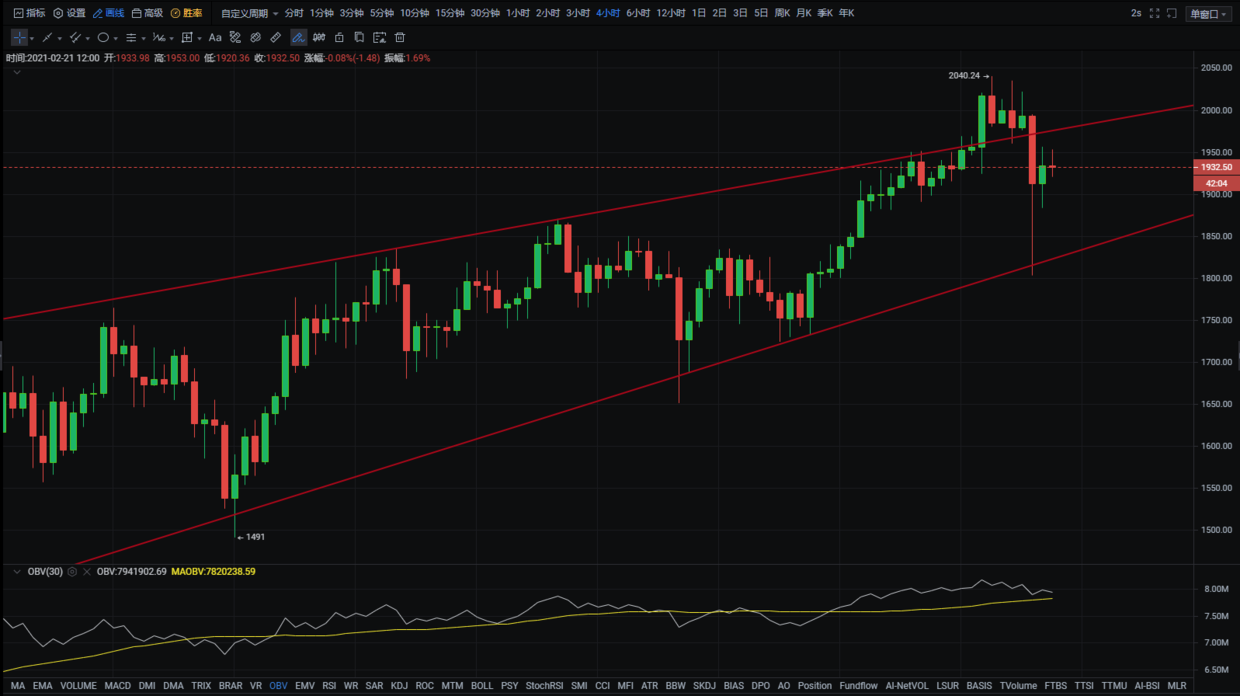Select the 1小时 timeframe
Screen dimensions: 1240x696
[518, 13]
